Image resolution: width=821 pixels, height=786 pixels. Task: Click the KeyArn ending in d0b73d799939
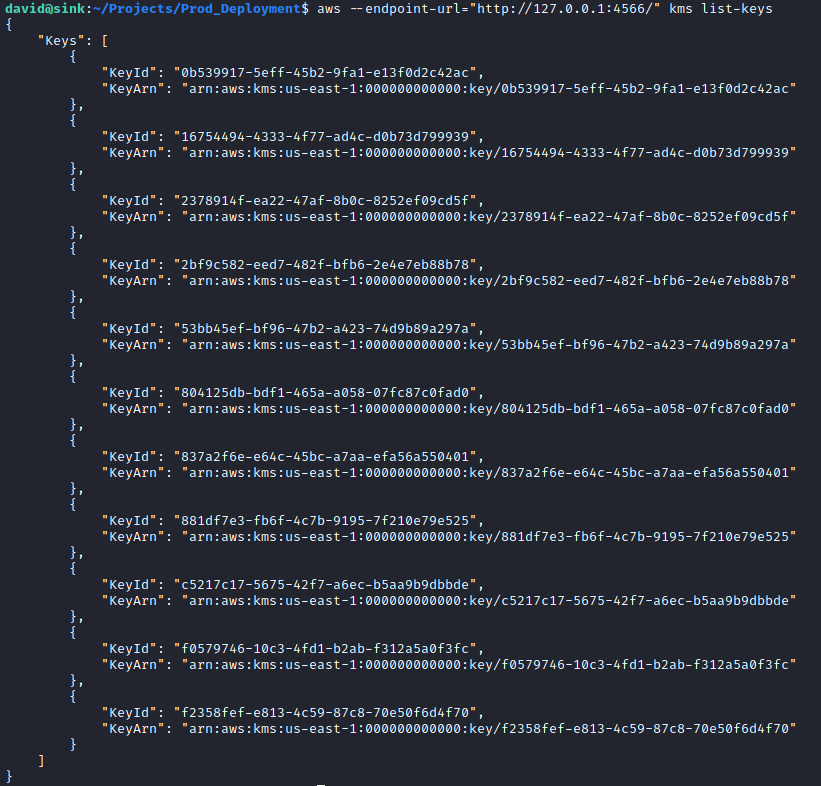(x=488, y=153)
